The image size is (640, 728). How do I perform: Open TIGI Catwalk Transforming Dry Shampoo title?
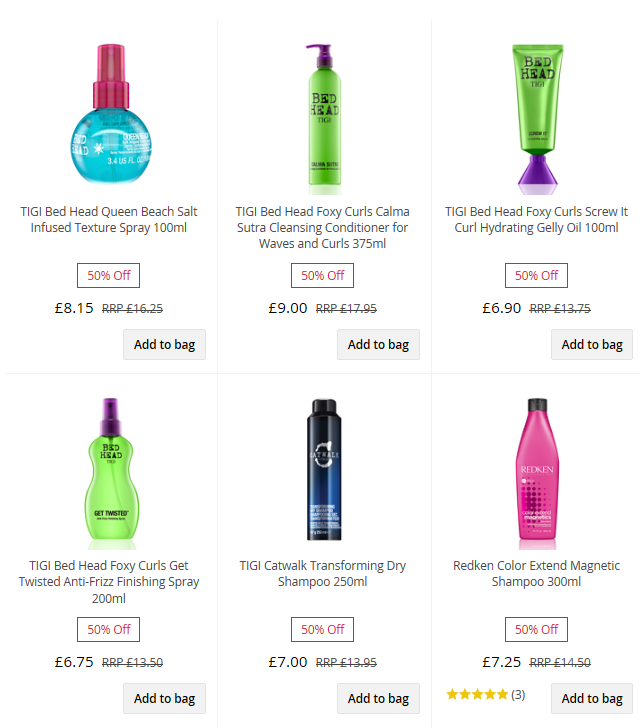(322, 573)
